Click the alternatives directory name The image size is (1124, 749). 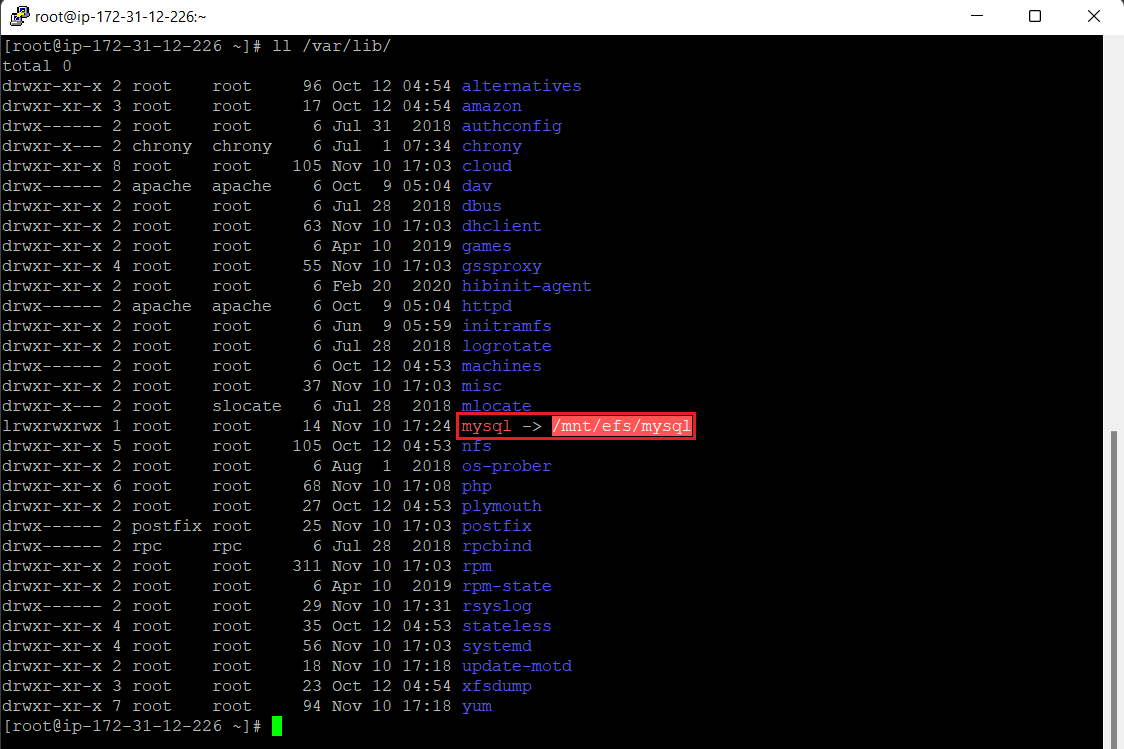pyautogui.click(x=521, y=85)
